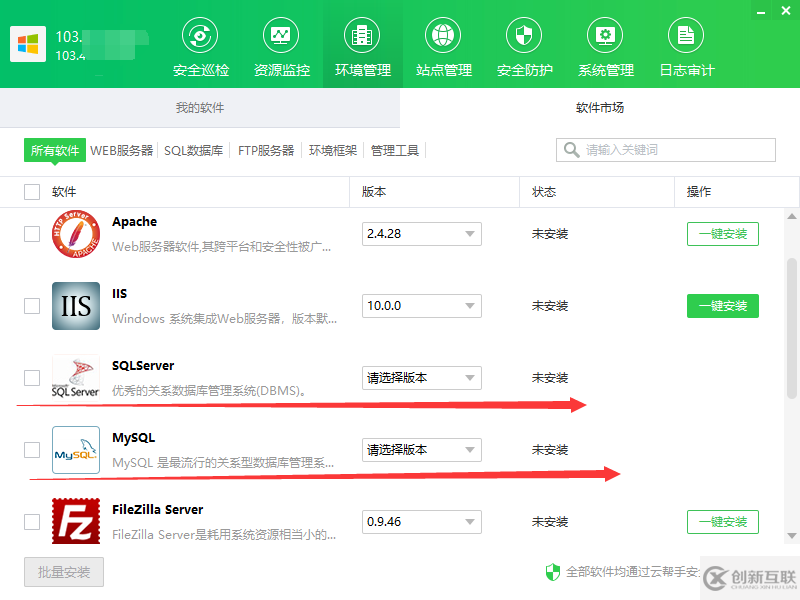Click the Apache software name

pos(135,221)
